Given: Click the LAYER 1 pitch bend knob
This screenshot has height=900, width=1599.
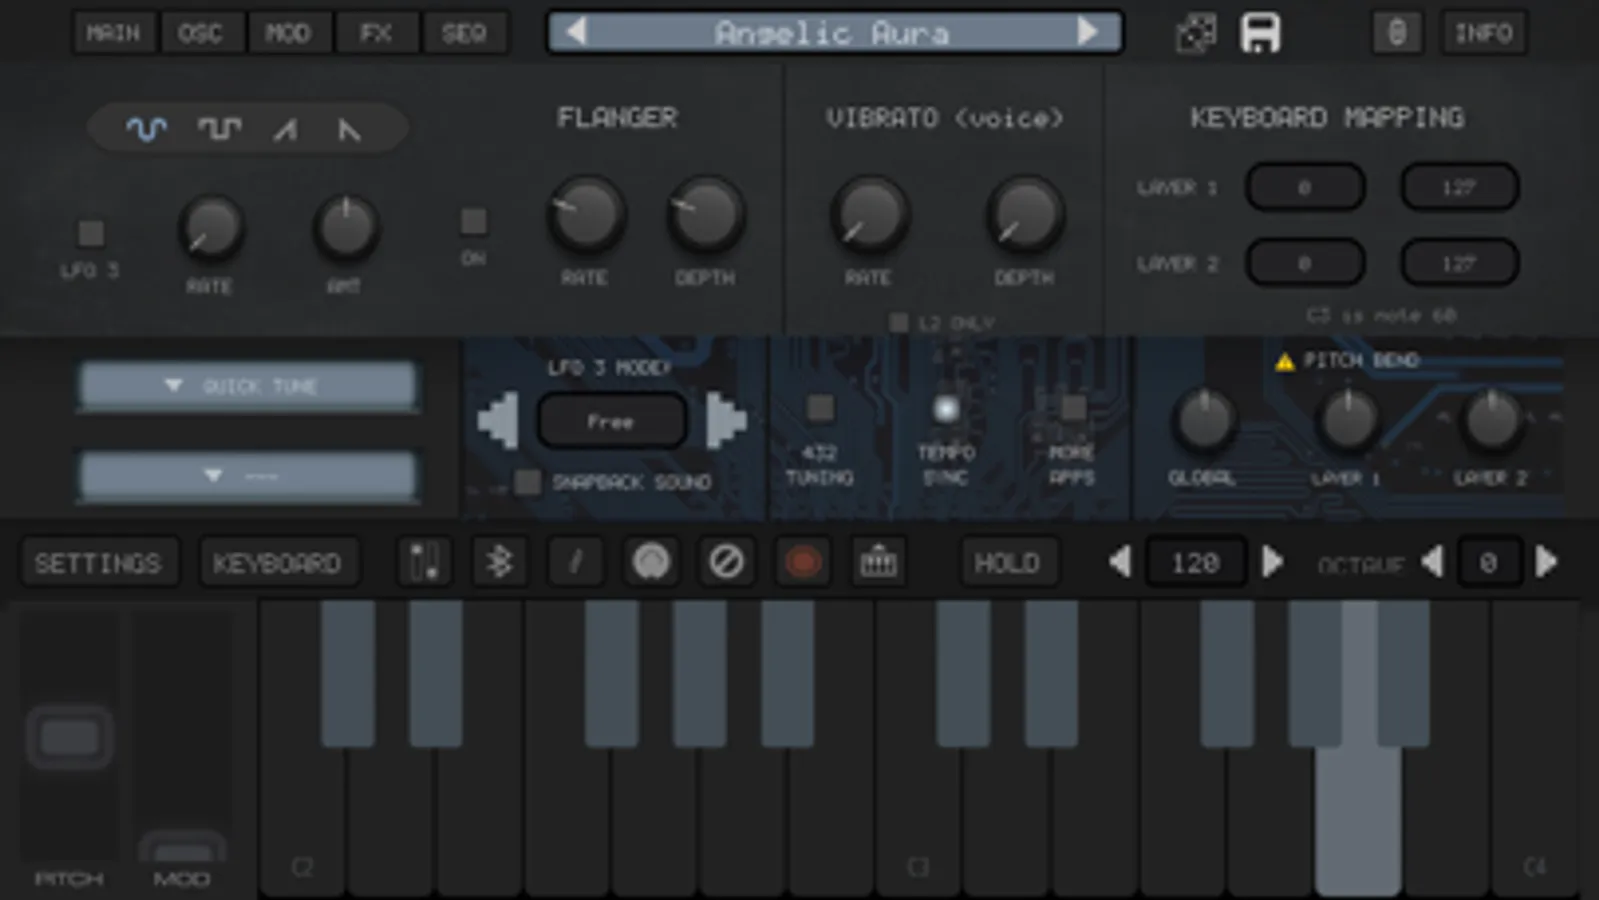Looking at the screenshot, I should (1347, 421).
